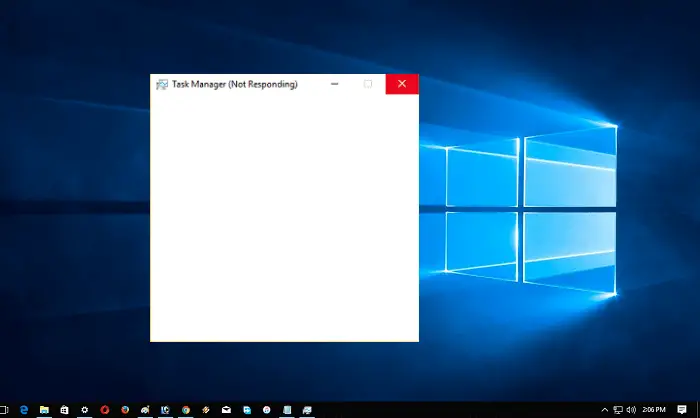
Task: Click Task Manager title bar app icon
Action: click(162, 84)
